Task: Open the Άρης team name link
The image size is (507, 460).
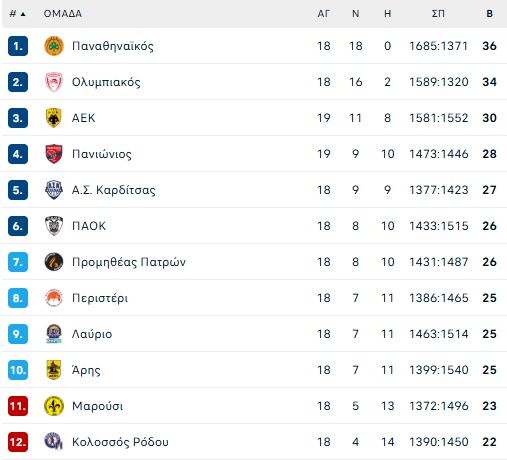Action: click(x=86, y=370)
